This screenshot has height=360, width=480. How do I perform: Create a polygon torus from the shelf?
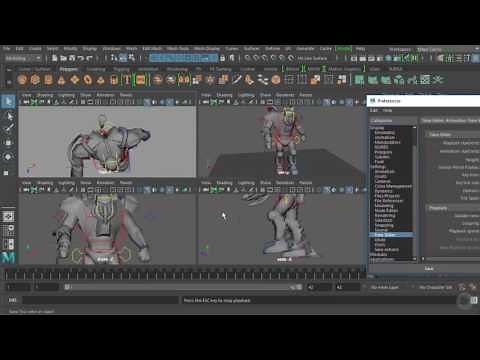pyautogui.click(x=88, y=80)
